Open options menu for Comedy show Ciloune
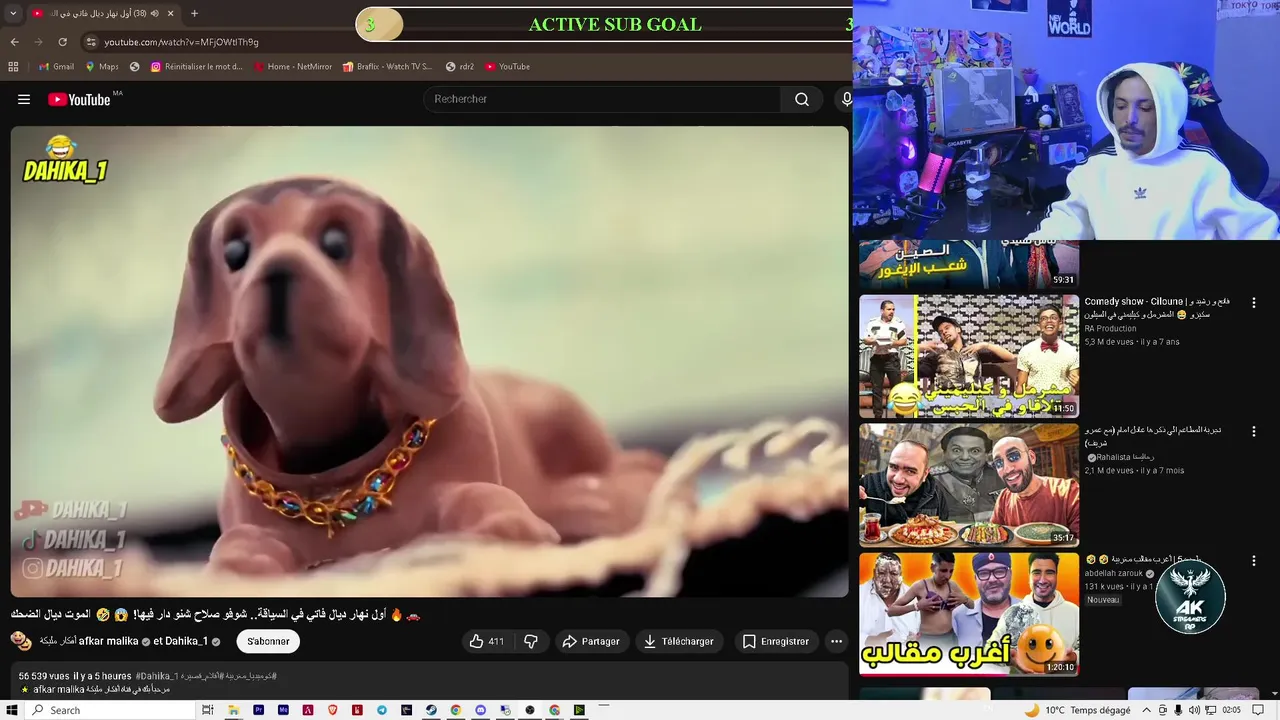1280x720 pixels. pyautogui.click(x=1253, y=302)
